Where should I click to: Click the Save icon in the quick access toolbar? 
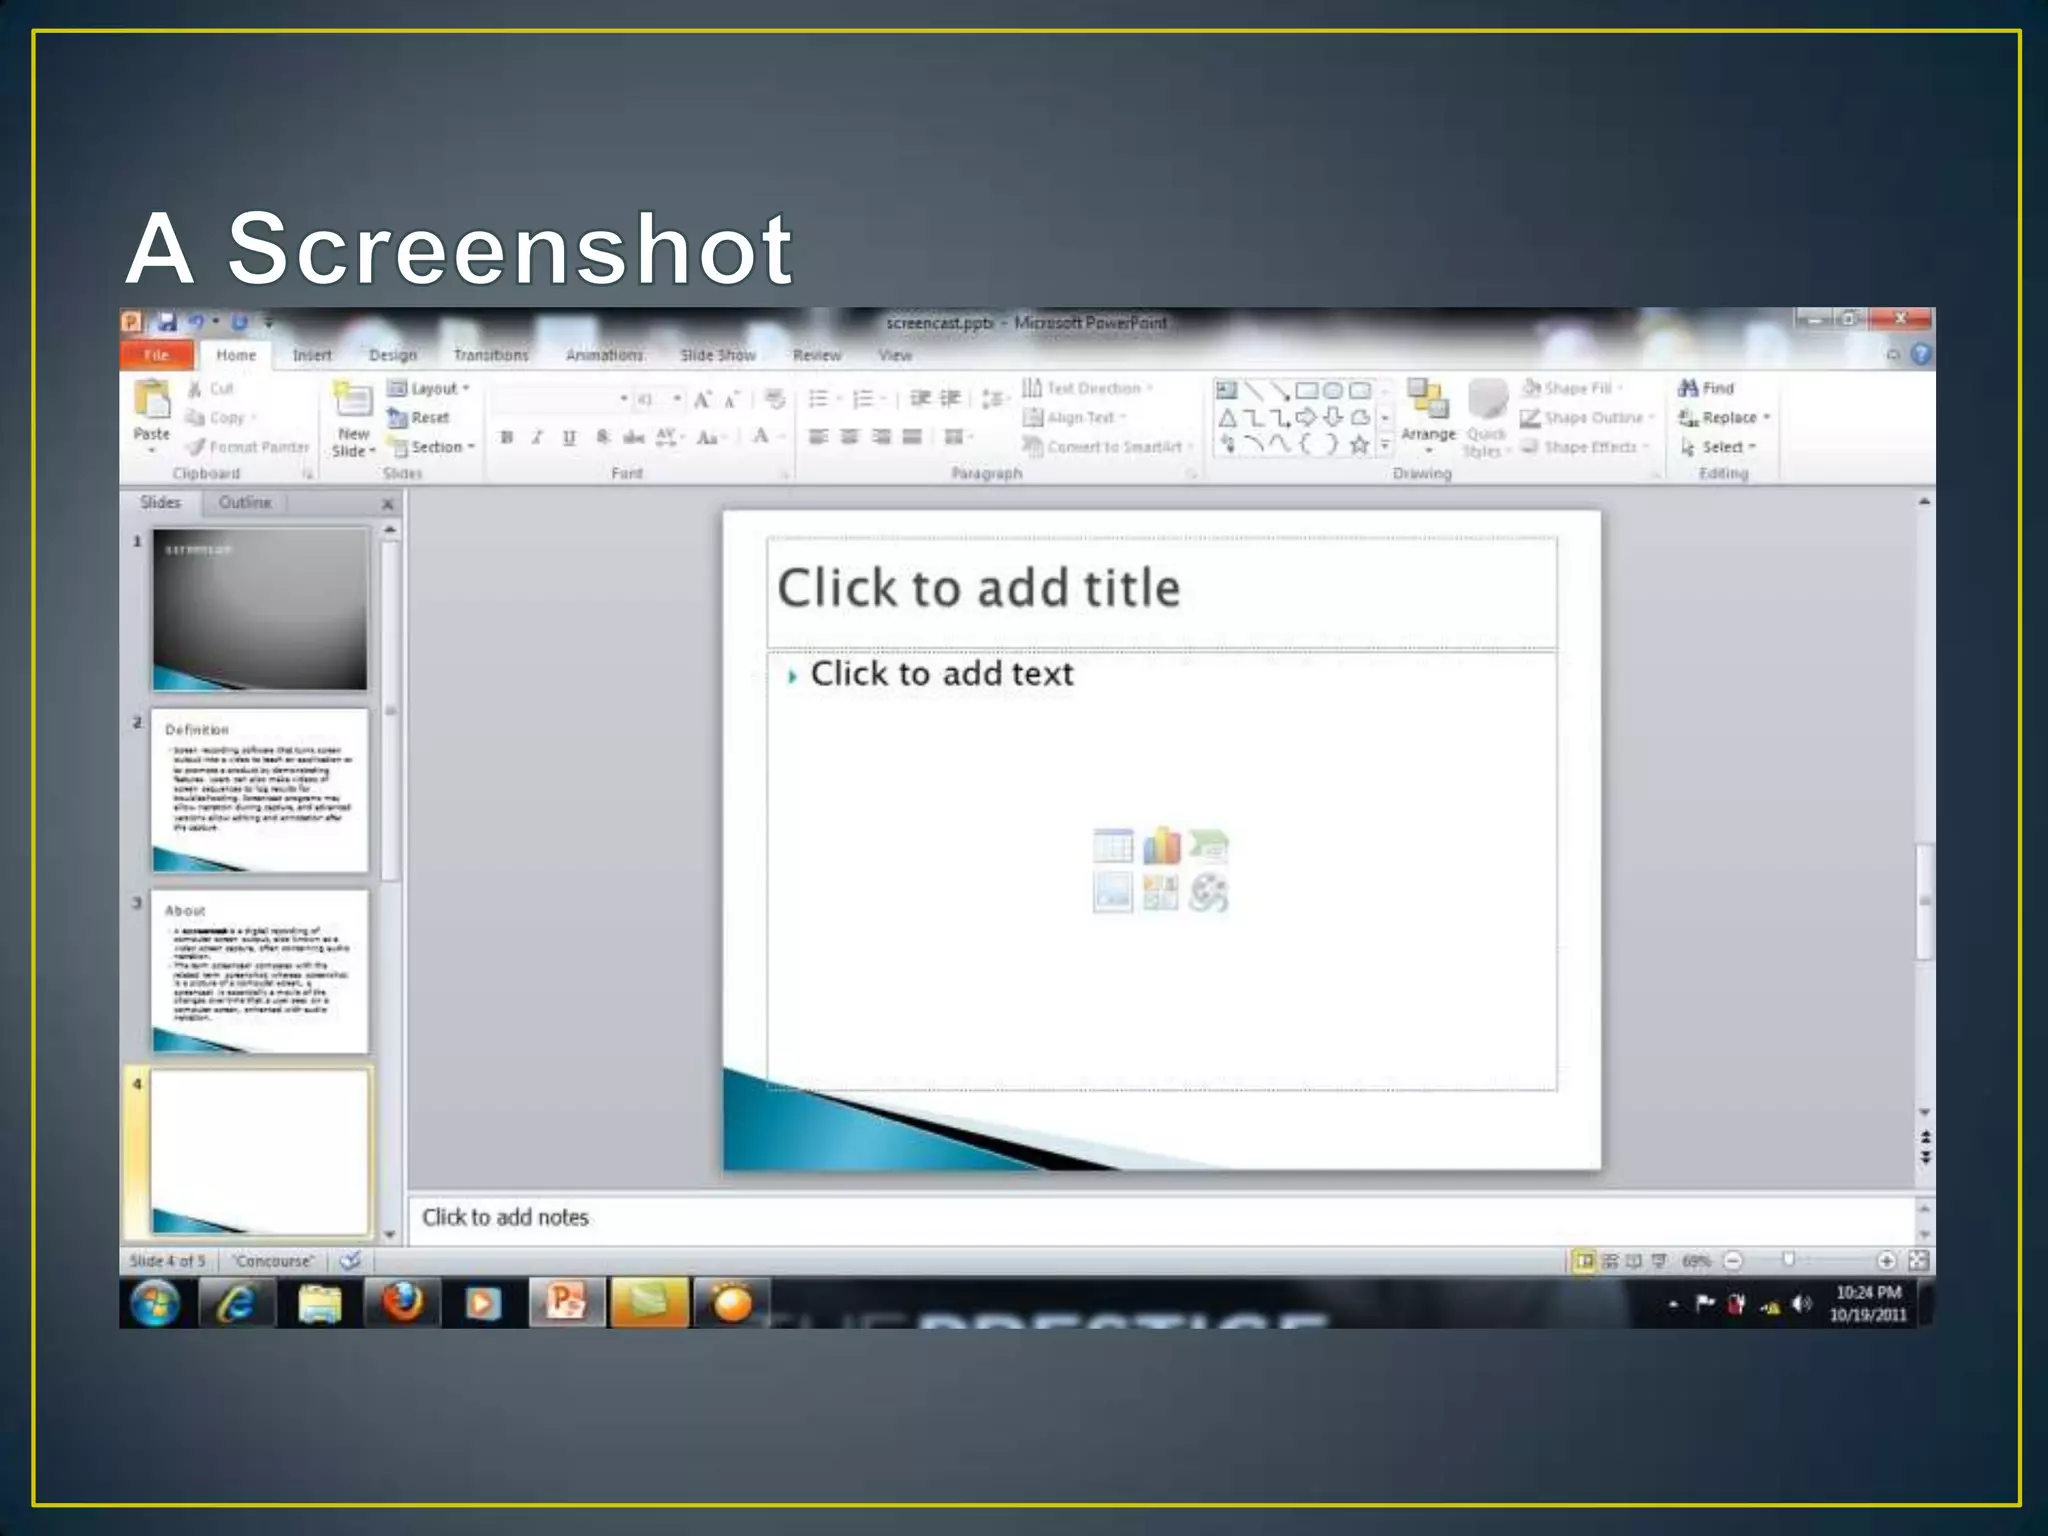tap(167, 322)
